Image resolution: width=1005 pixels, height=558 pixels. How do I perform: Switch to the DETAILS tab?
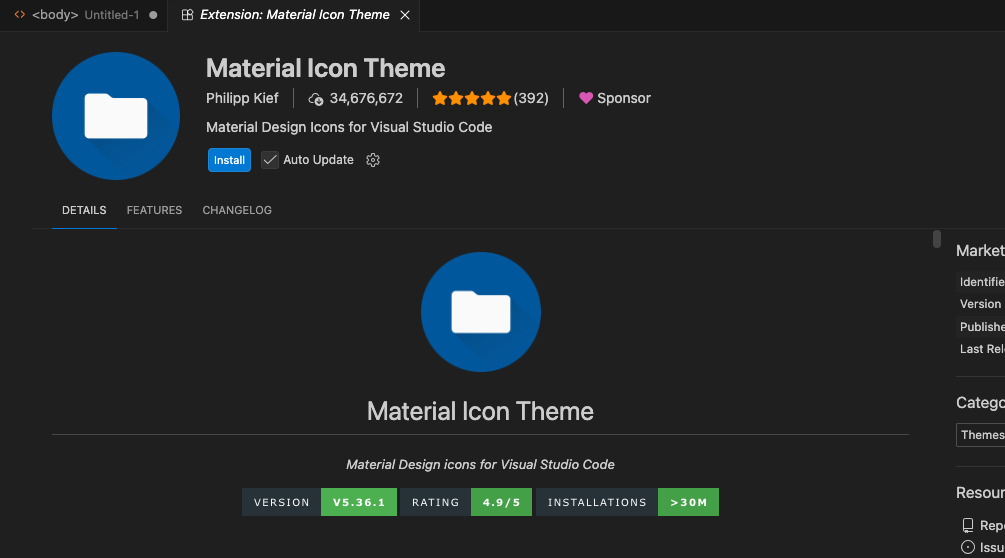tap(84, 210)
